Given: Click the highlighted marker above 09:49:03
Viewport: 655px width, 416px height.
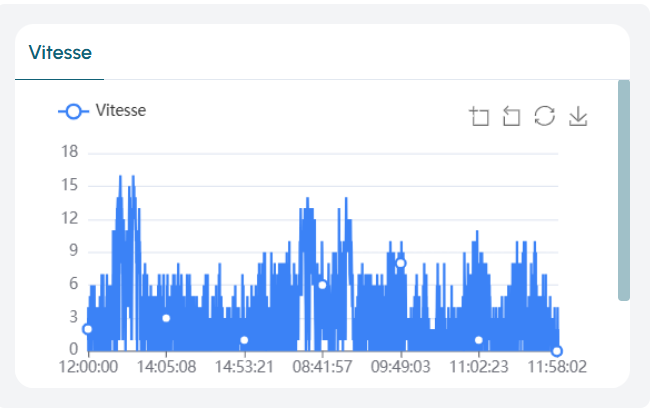Looking at the screenshot, I should 401,263.
